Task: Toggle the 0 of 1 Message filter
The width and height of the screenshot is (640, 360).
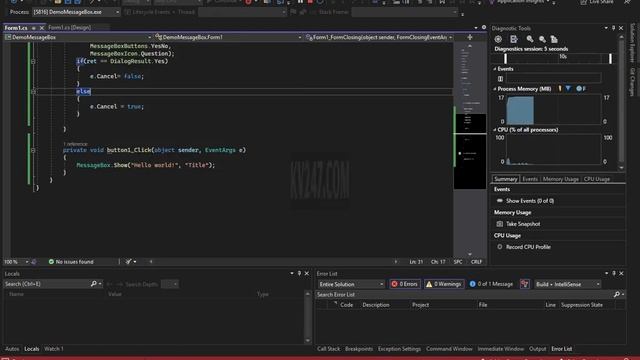Action: 491,284
